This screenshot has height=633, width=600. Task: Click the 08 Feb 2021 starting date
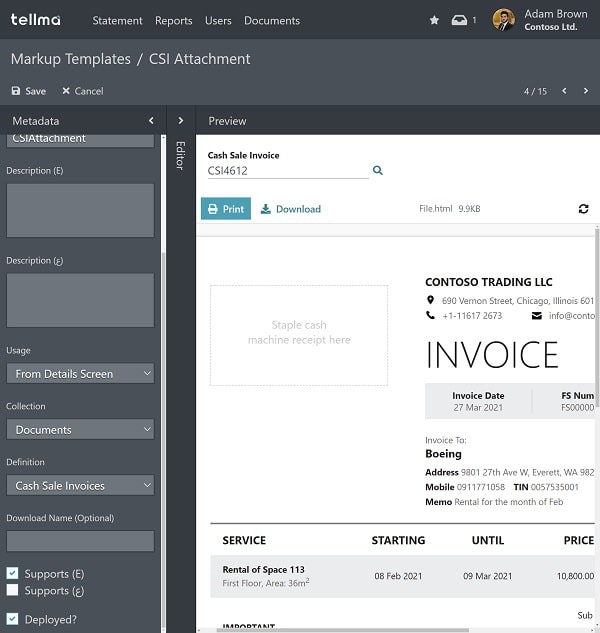(x=398, y=576)
